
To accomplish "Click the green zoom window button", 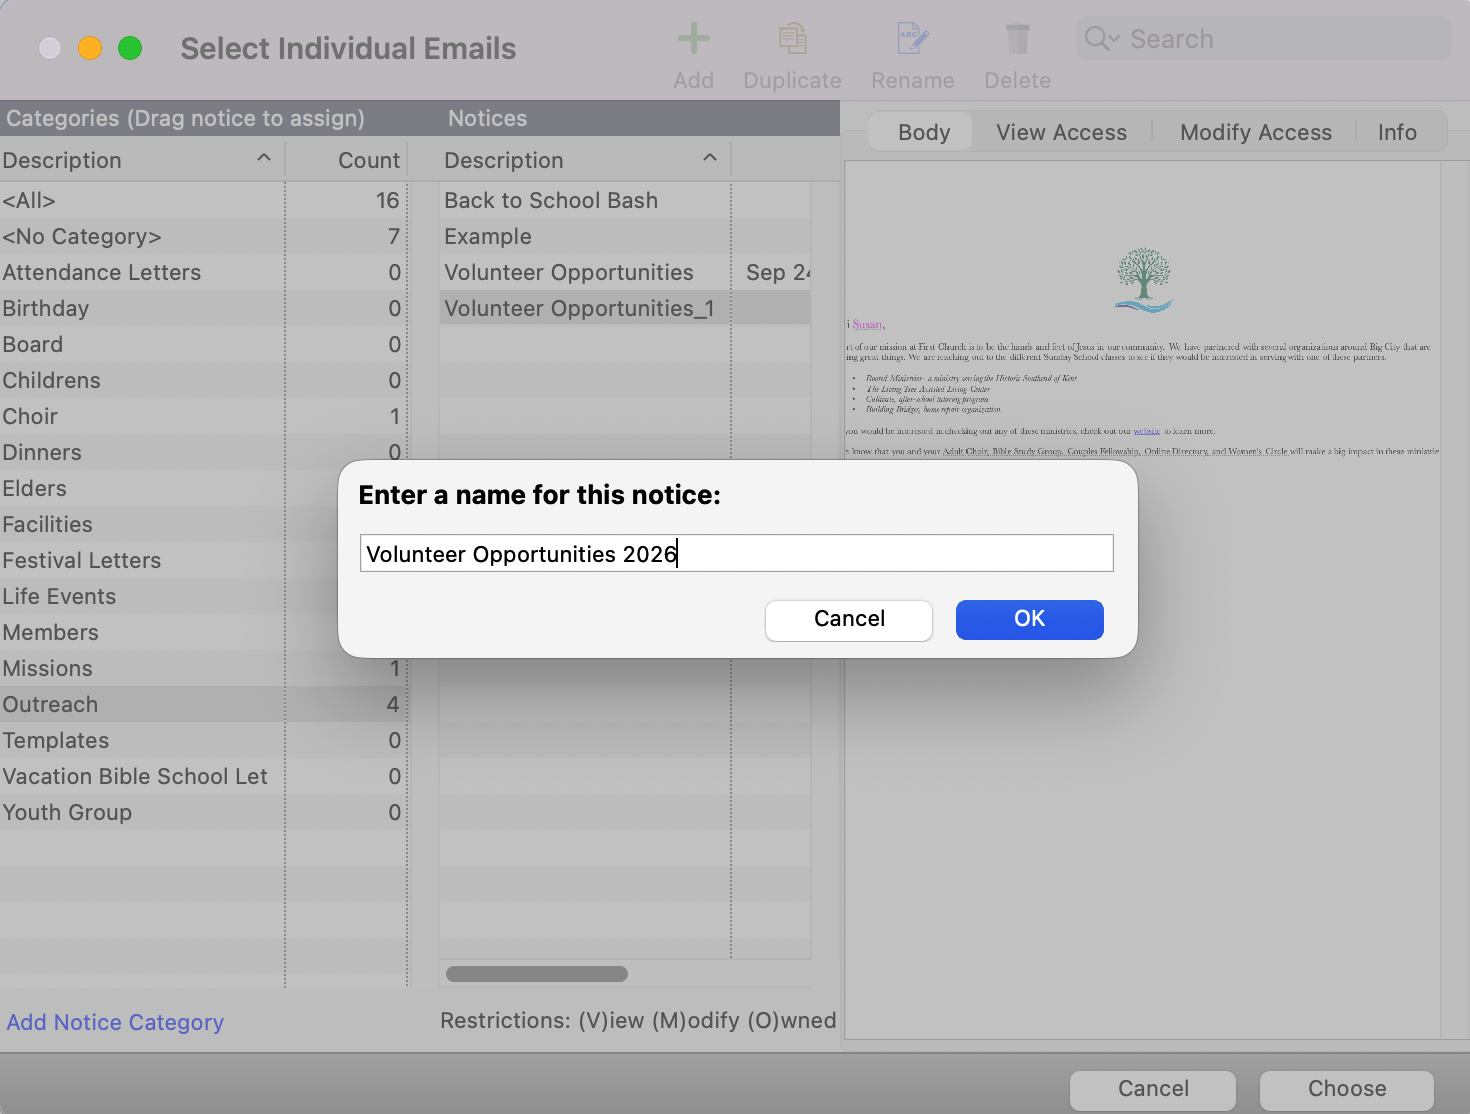I will tap(130, 48).
